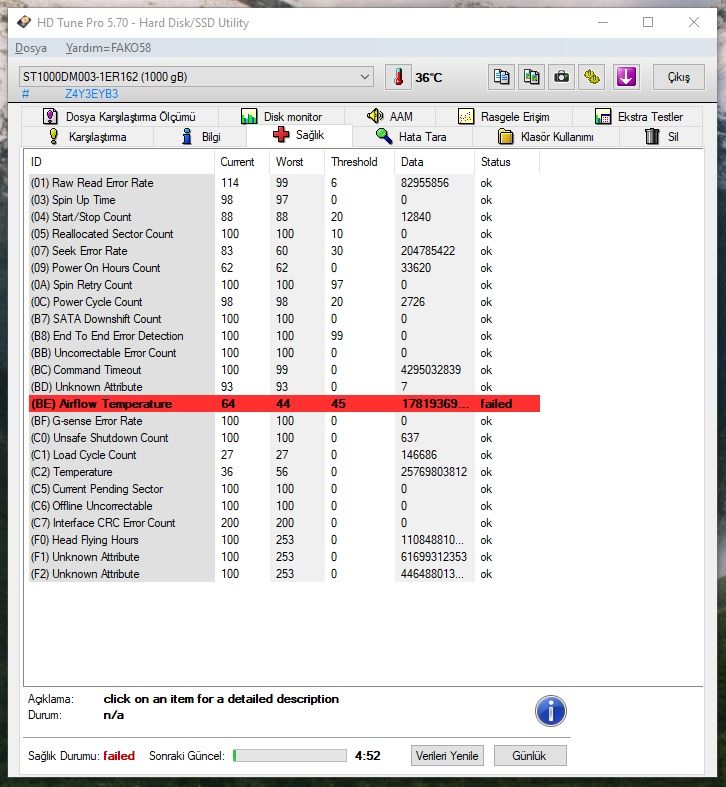The width and height of the screenshot is (726, 787).
Task: Select the Interface CRC Error Count row
Action: coord(284,523)
